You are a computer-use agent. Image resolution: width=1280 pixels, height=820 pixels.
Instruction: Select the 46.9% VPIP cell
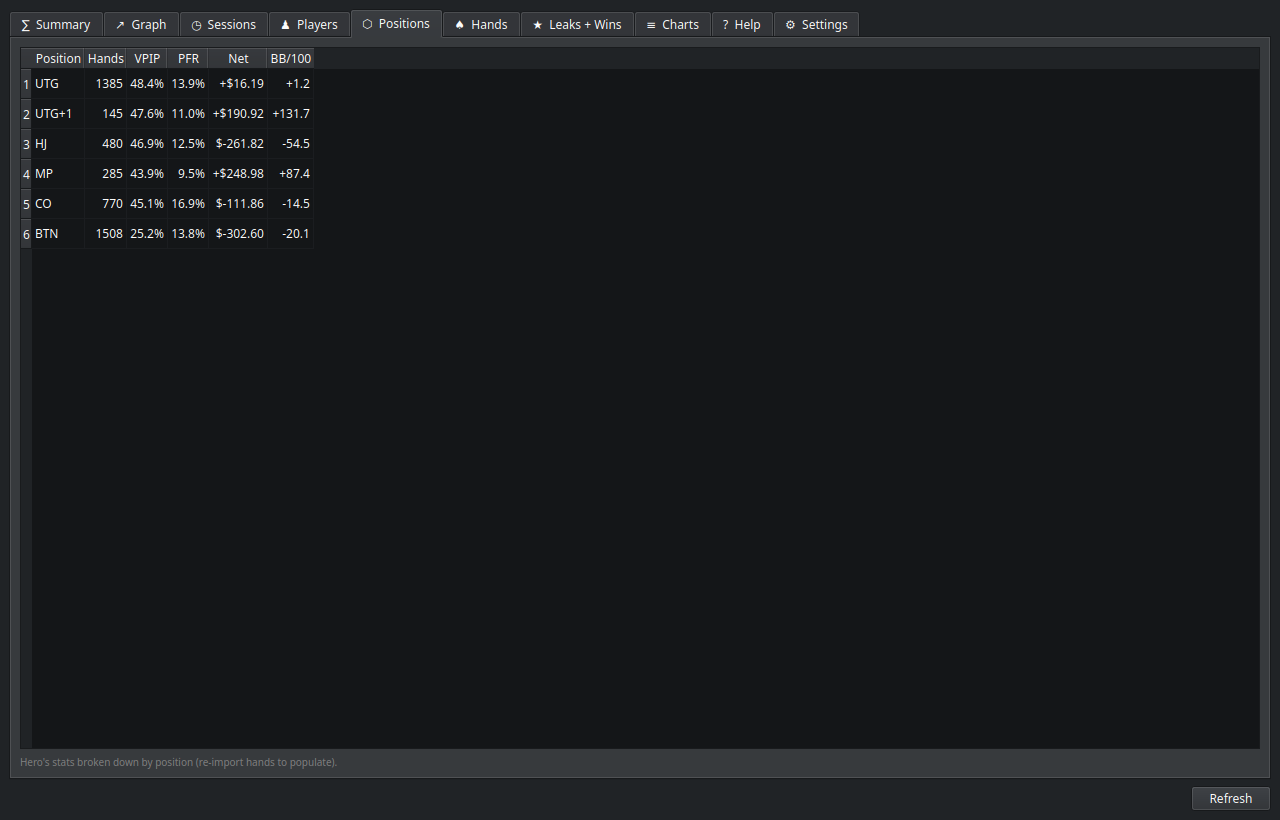tap(146, 144)
